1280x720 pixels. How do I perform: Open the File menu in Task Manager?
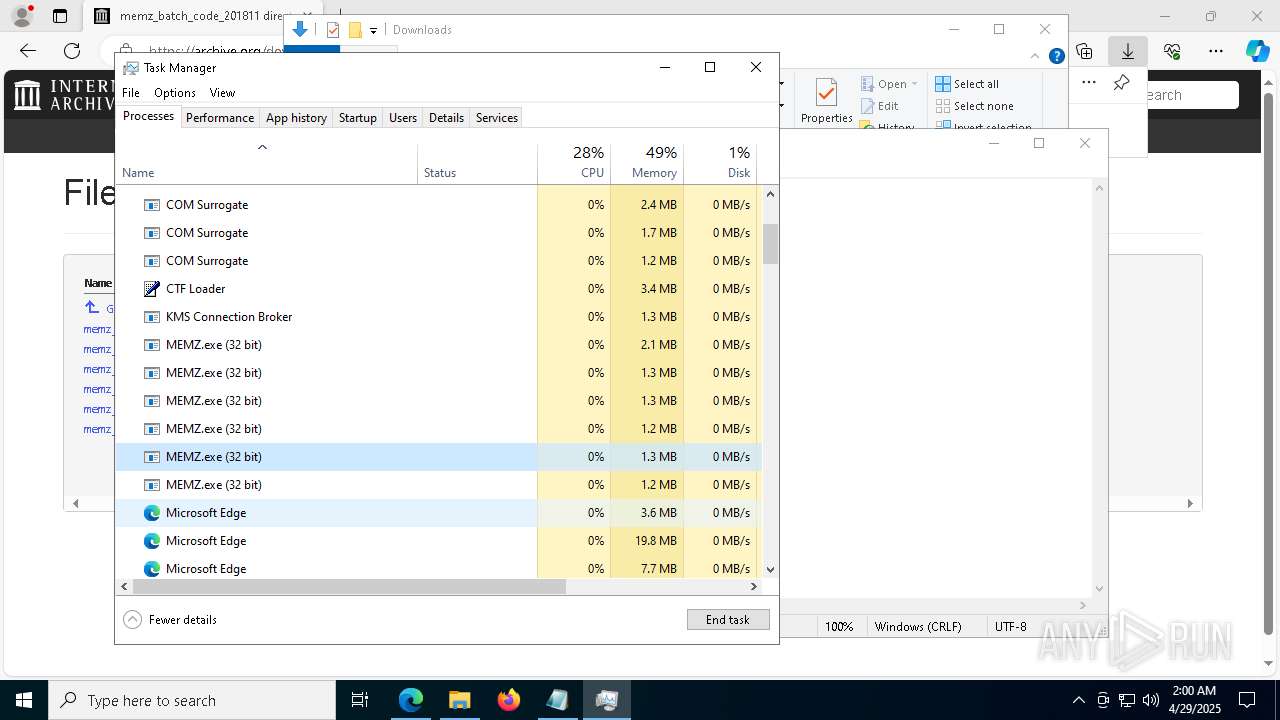click(x=131, y=92)
